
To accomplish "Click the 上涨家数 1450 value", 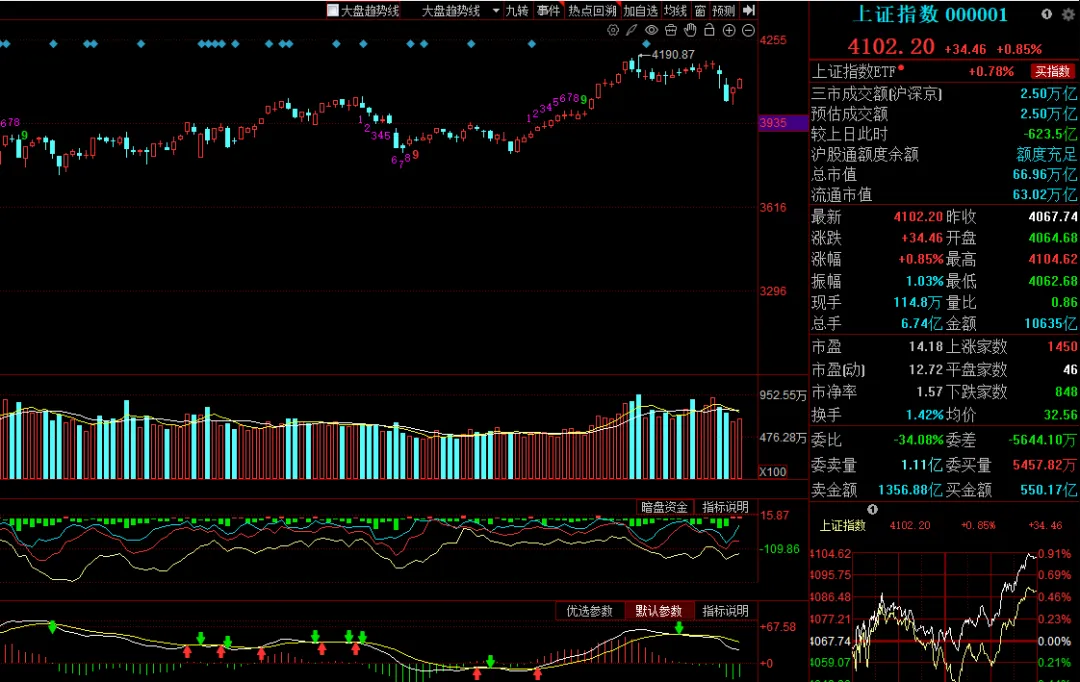I will [x=1062, y=347].
